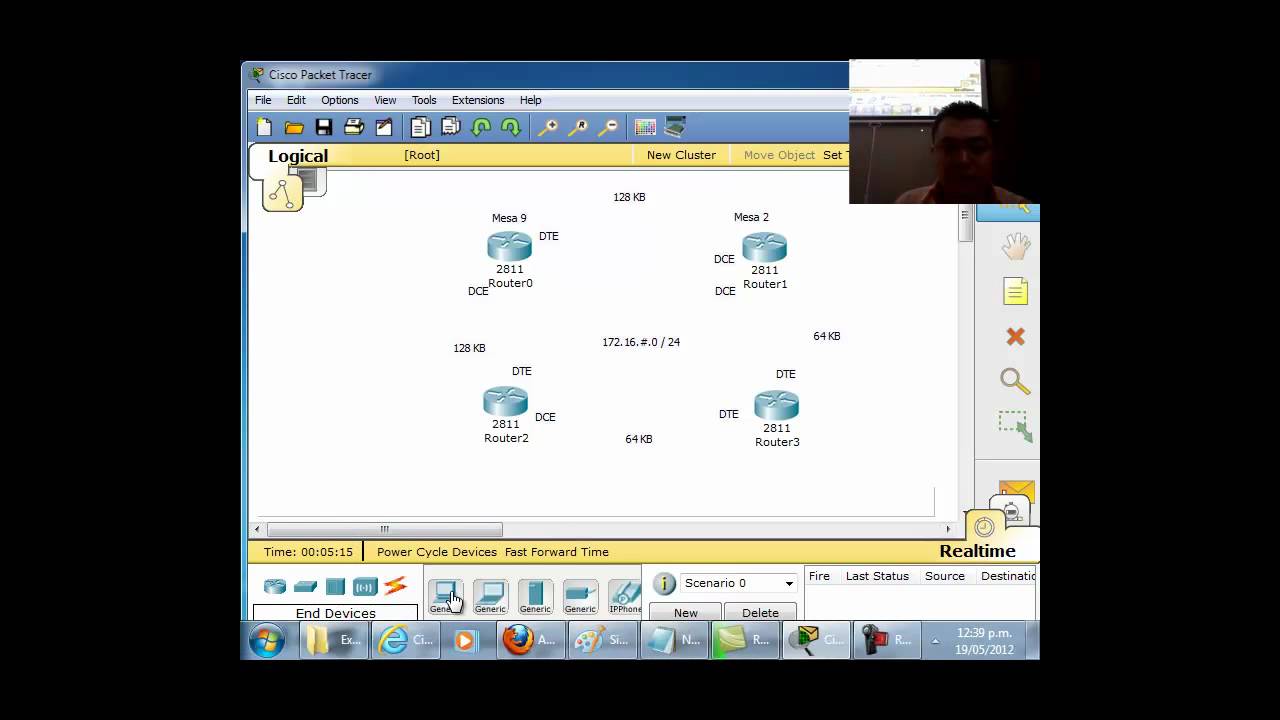This screenshot has height=720, width=1280.
Task: Switch to Realtime mode tab
Action: pos(977,551)
